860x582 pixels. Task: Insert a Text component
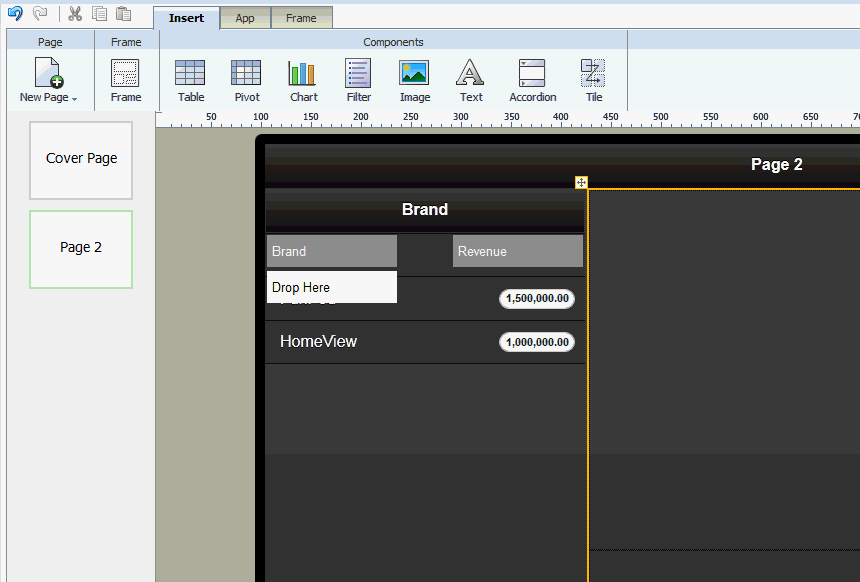[471, 80]
